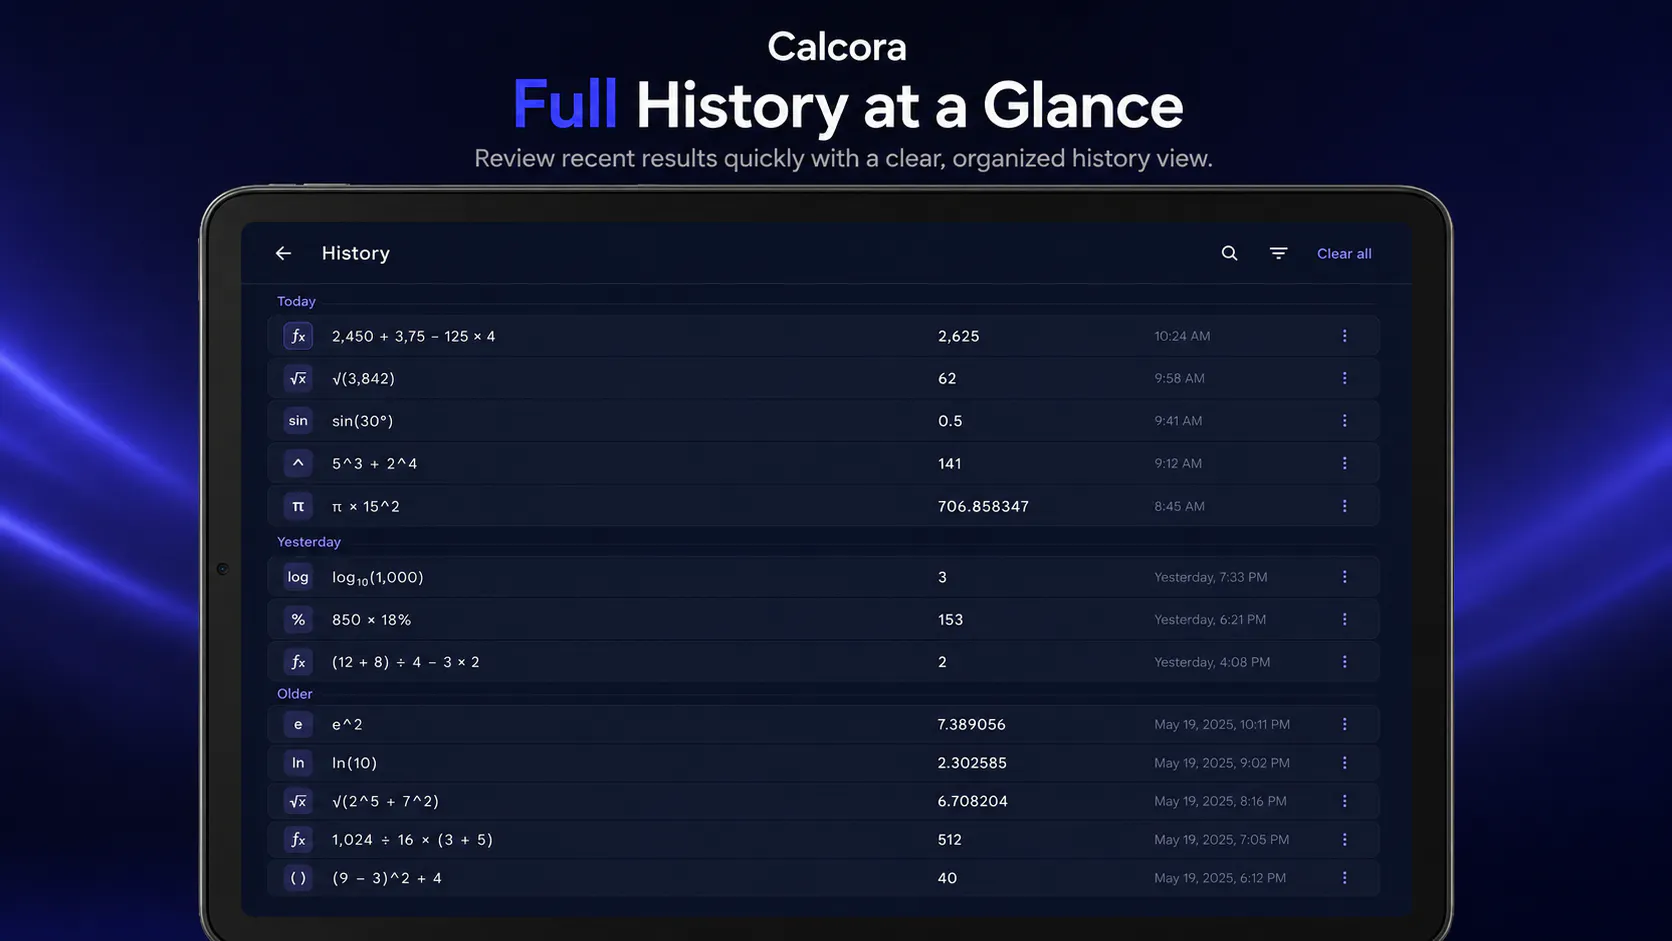Select the expression 1,024 ÷ 16 × (3 + 5)
Screen dimensions: 1672x941
tap(413, 840)
